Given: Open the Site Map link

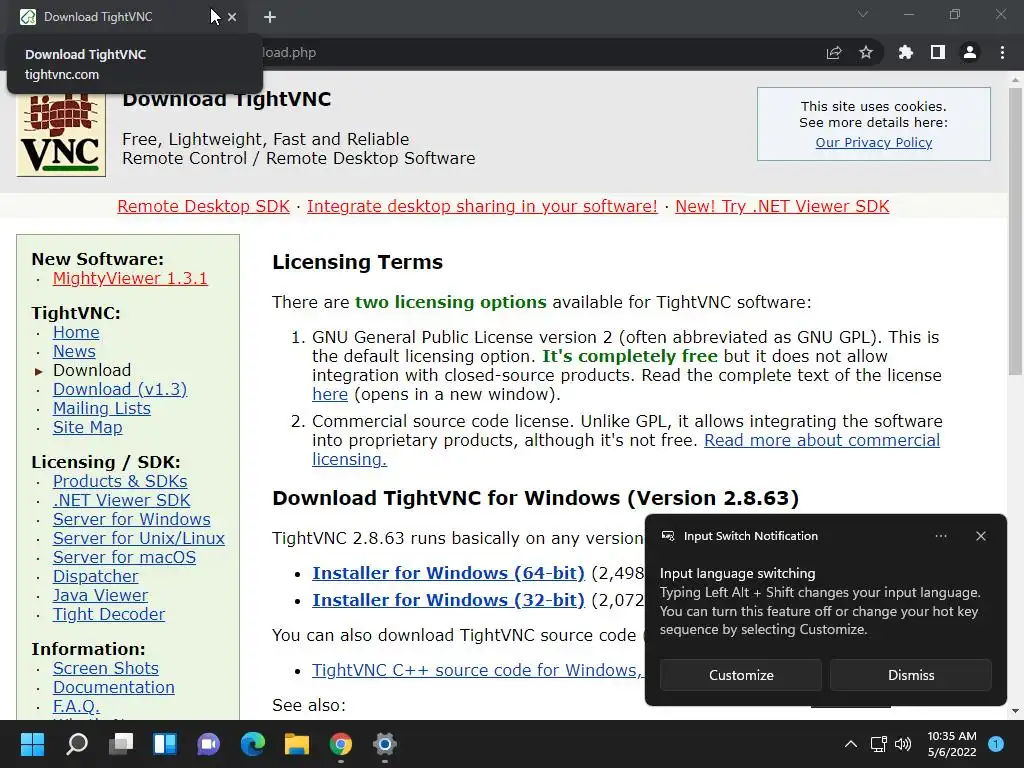Looking at the screenshot, I should [88, 427].
